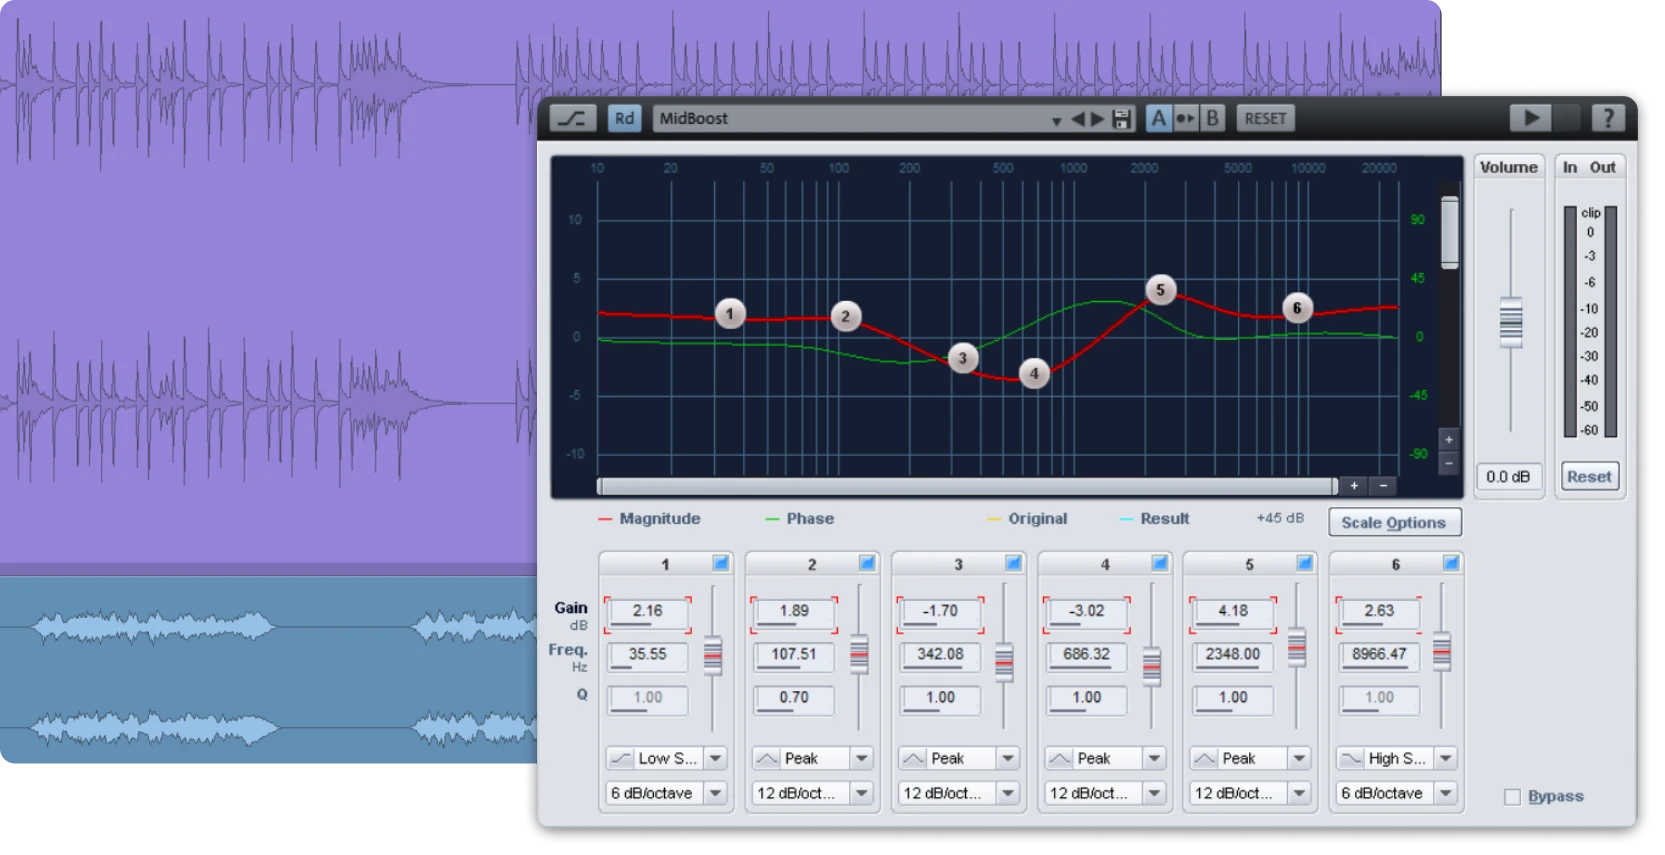Click the RESET button in the header

coord(1265,118)
